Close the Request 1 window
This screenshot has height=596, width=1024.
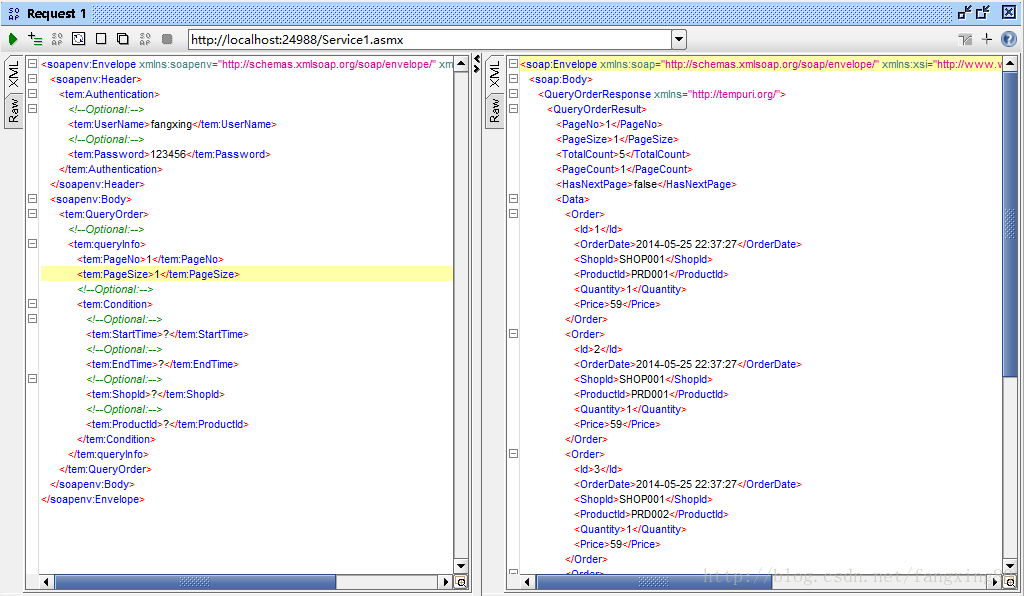click(1009, 12)
